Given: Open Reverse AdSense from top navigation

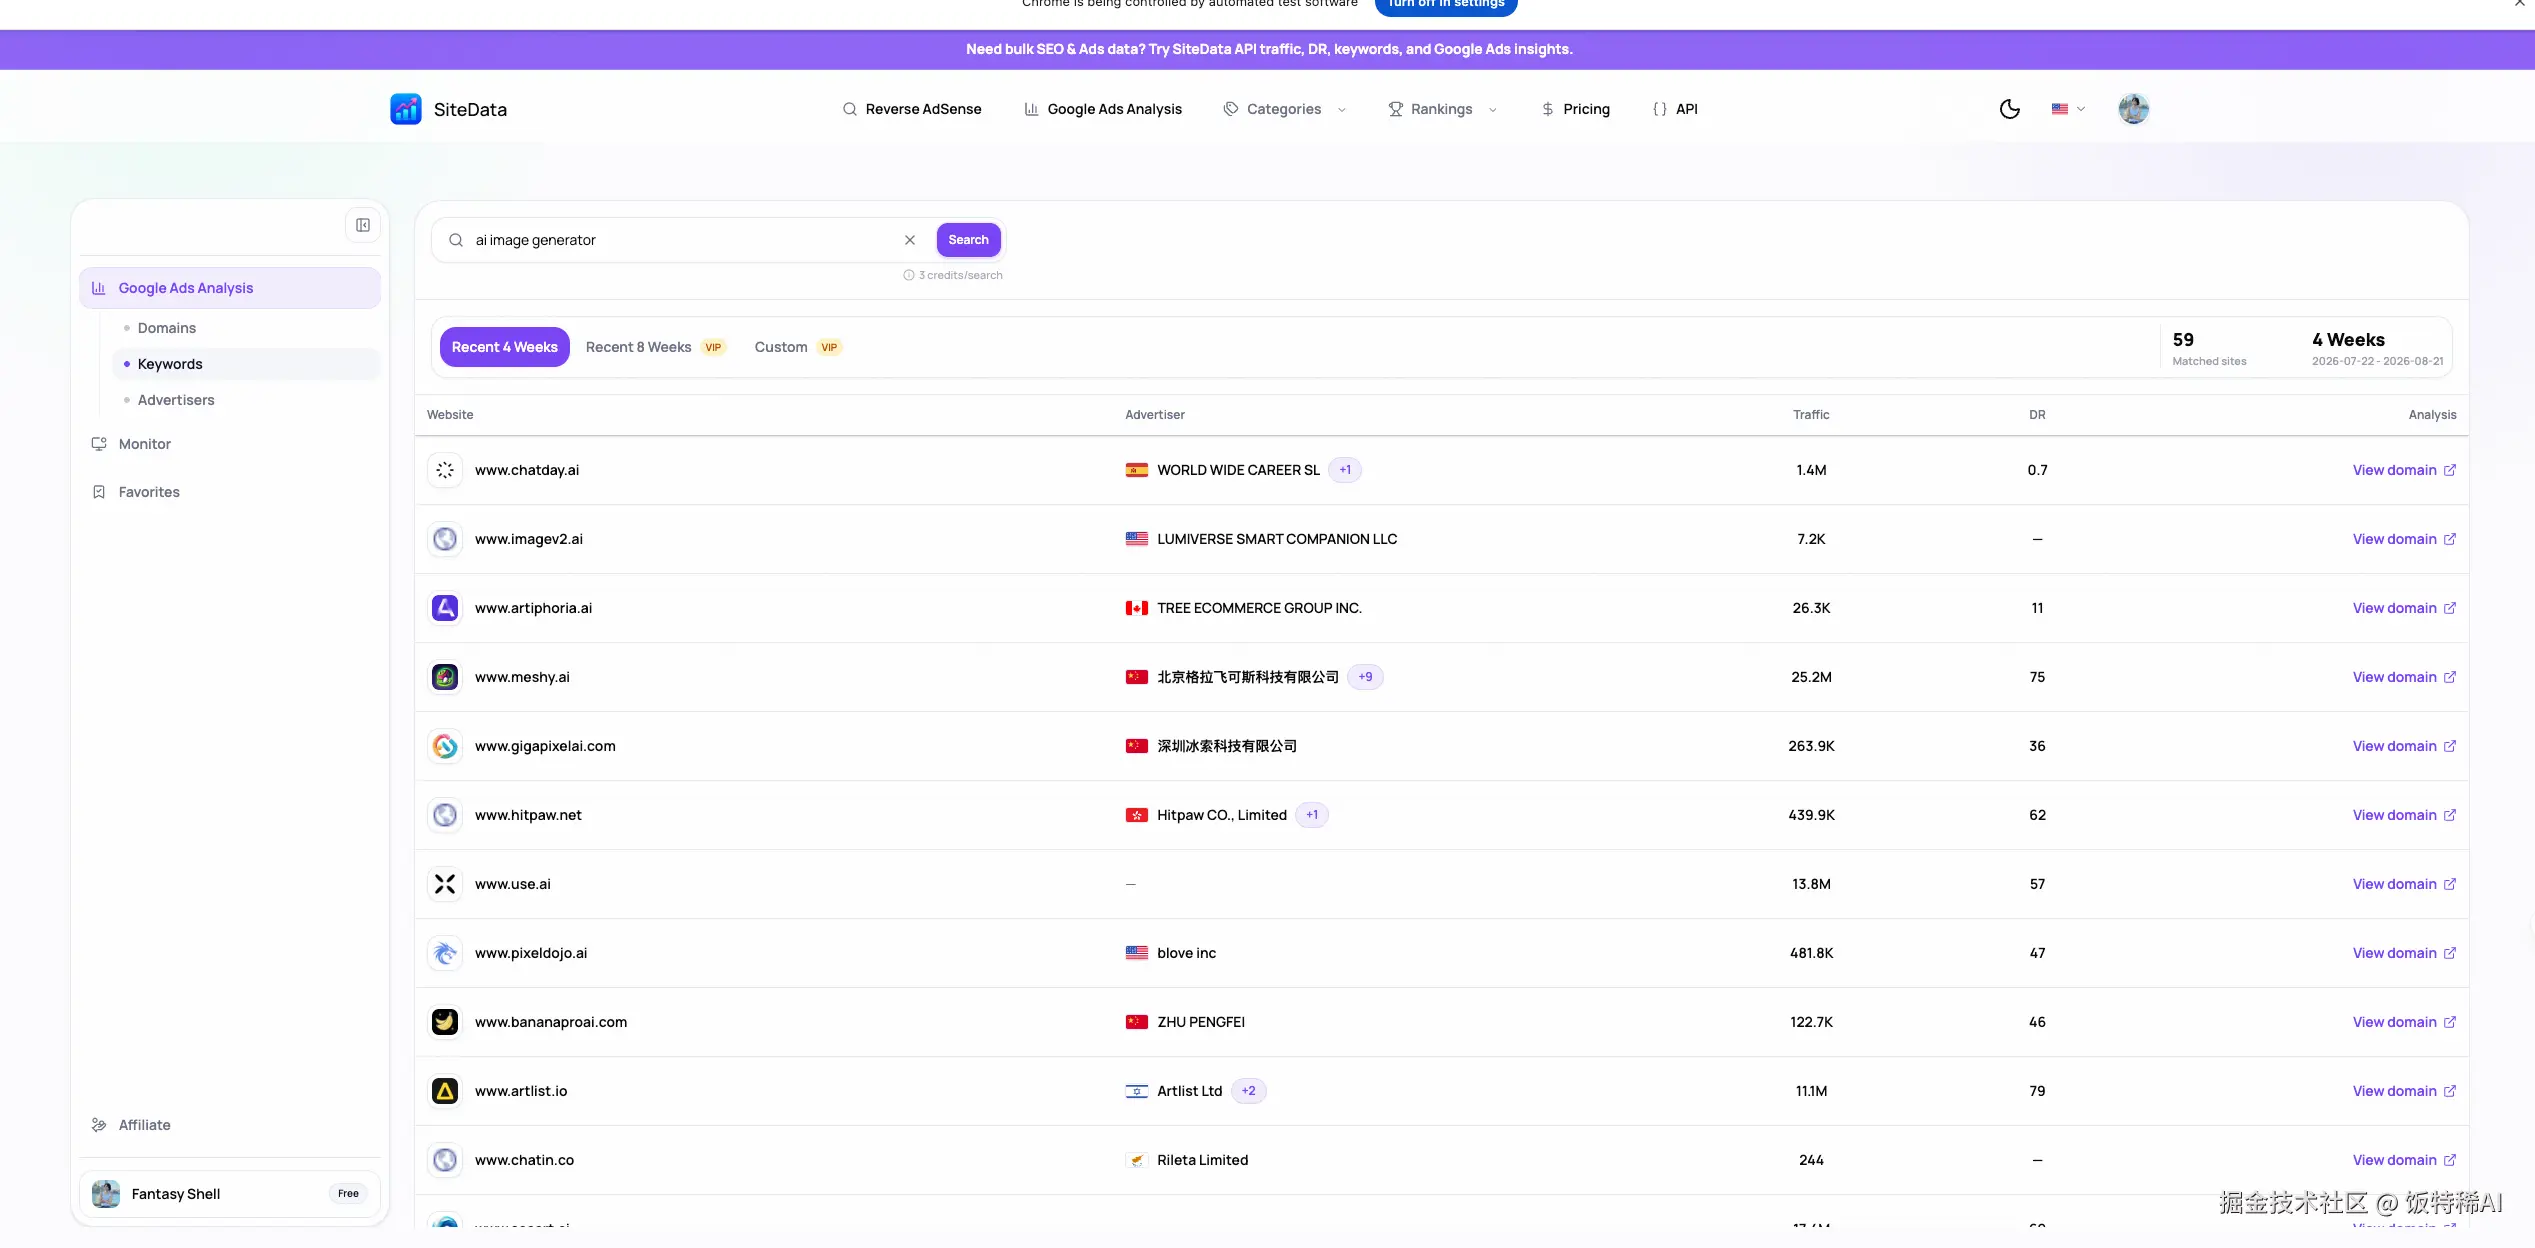Looking at the screenshot, I should pyautogui.click(x=911, y=109).
